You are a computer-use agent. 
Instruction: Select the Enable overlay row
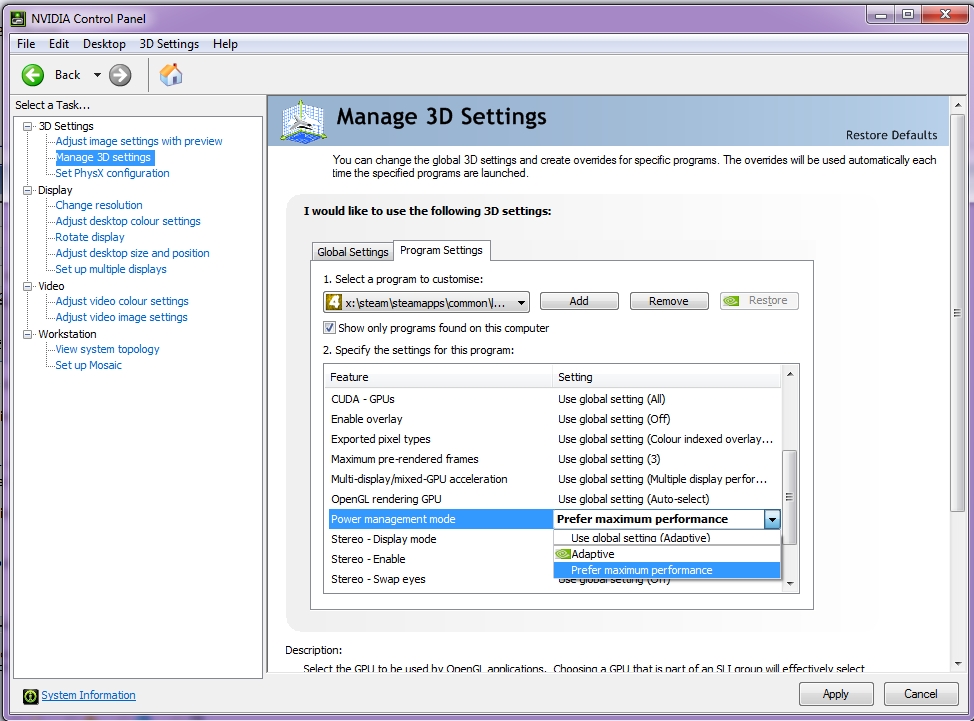pyautogui.click(x=553, y=419)
